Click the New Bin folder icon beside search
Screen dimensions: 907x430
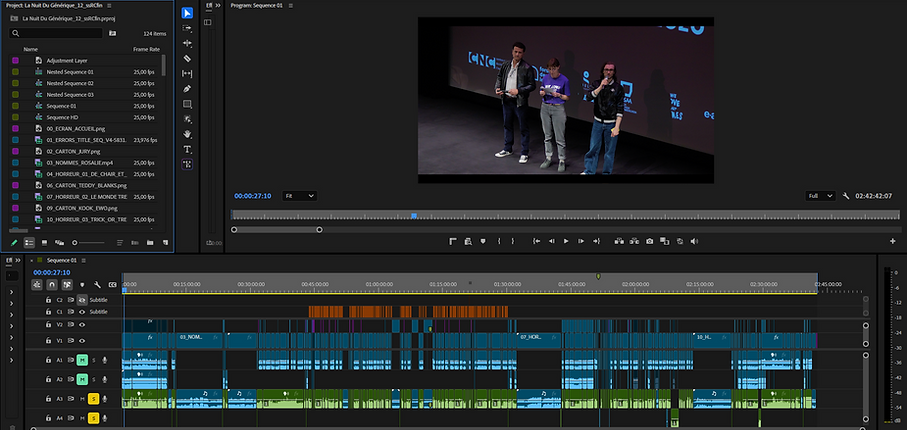coord(112,34)
